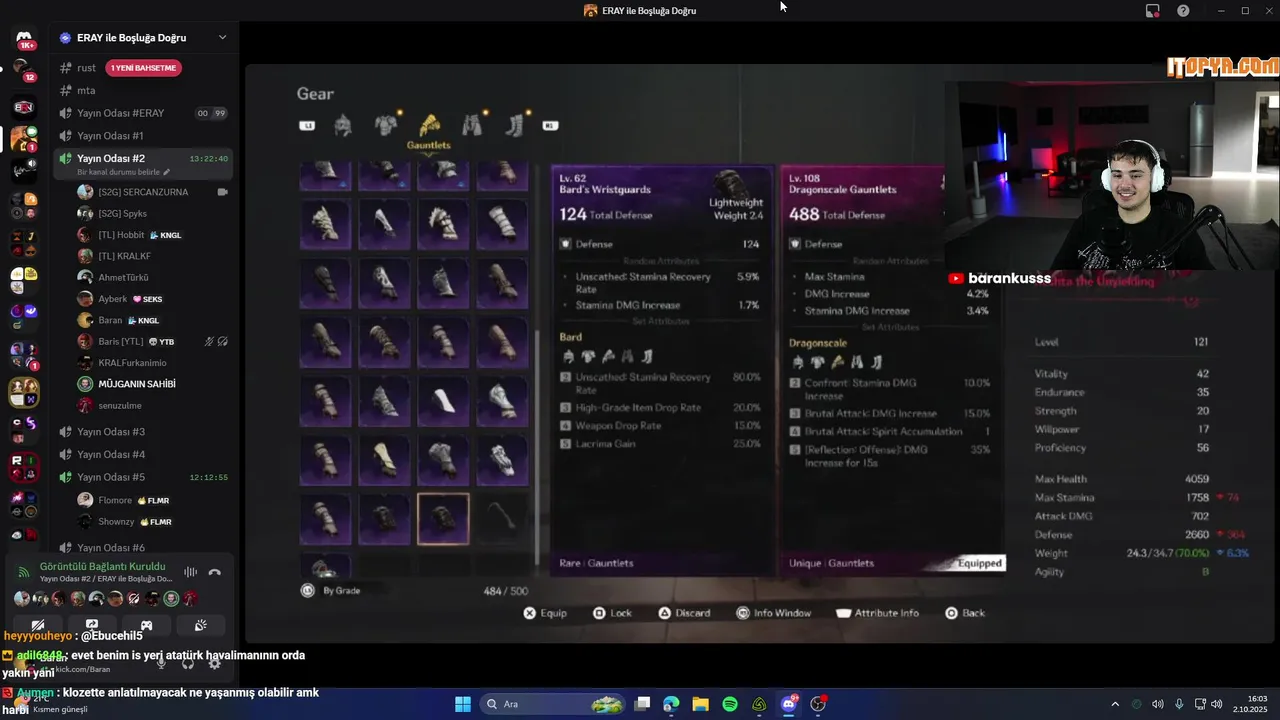This screenshot has height=720, width=1280.
Task: Select user Flomore in Yayın Odası #5
Action: 152,500
